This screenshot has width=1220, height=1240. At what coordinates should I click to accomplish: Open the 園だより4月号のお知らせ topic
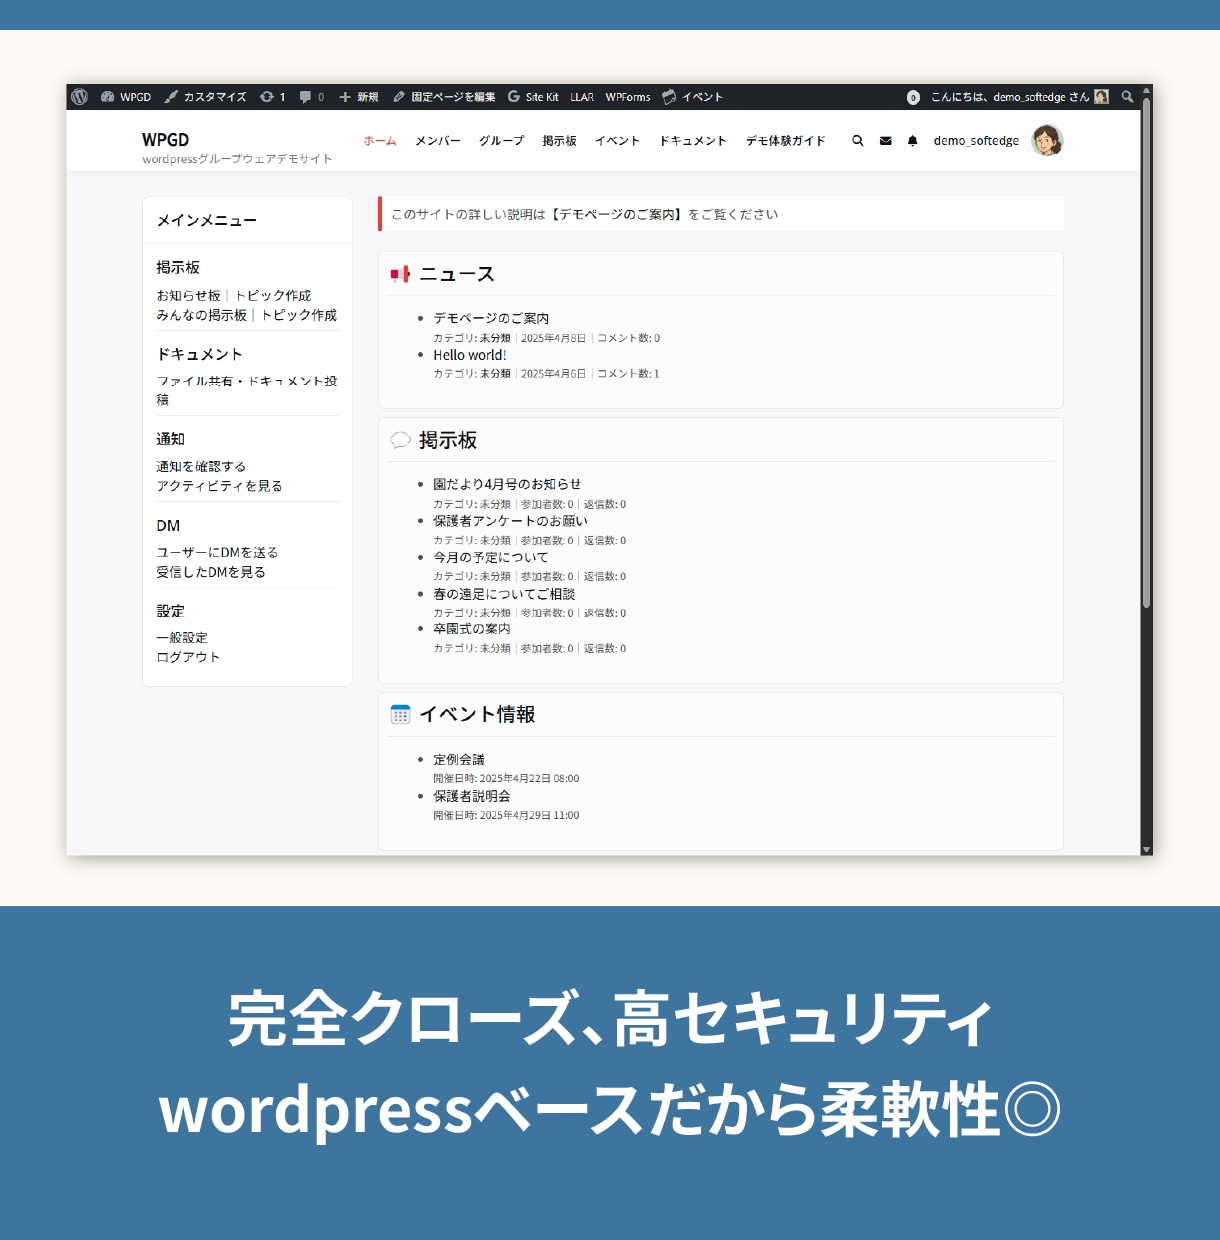(507, 484)
